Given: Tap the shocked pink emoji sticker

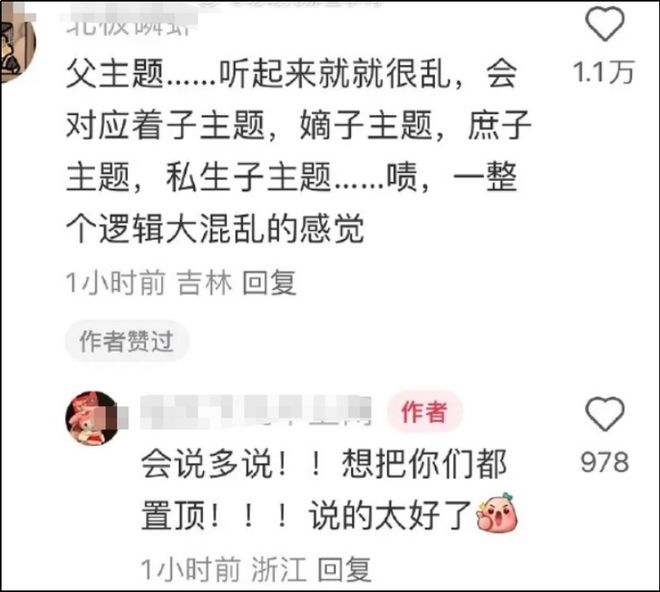Looking at the screenshot, I should coord(497,512).
